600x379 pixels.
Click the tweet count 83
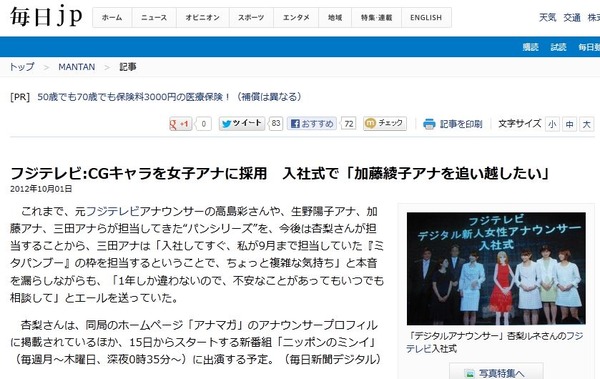276,123
